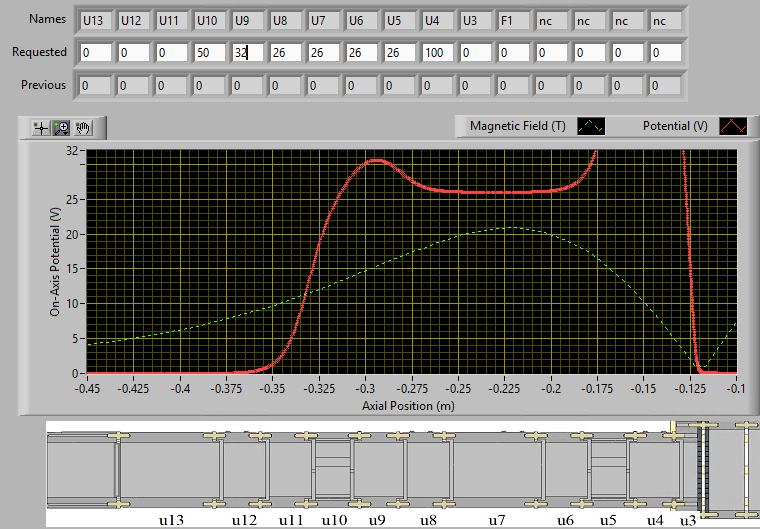Click the U12 requested value field
This screenshot has width=760, height=529.
pyautogui.click(x=133, y=53)
